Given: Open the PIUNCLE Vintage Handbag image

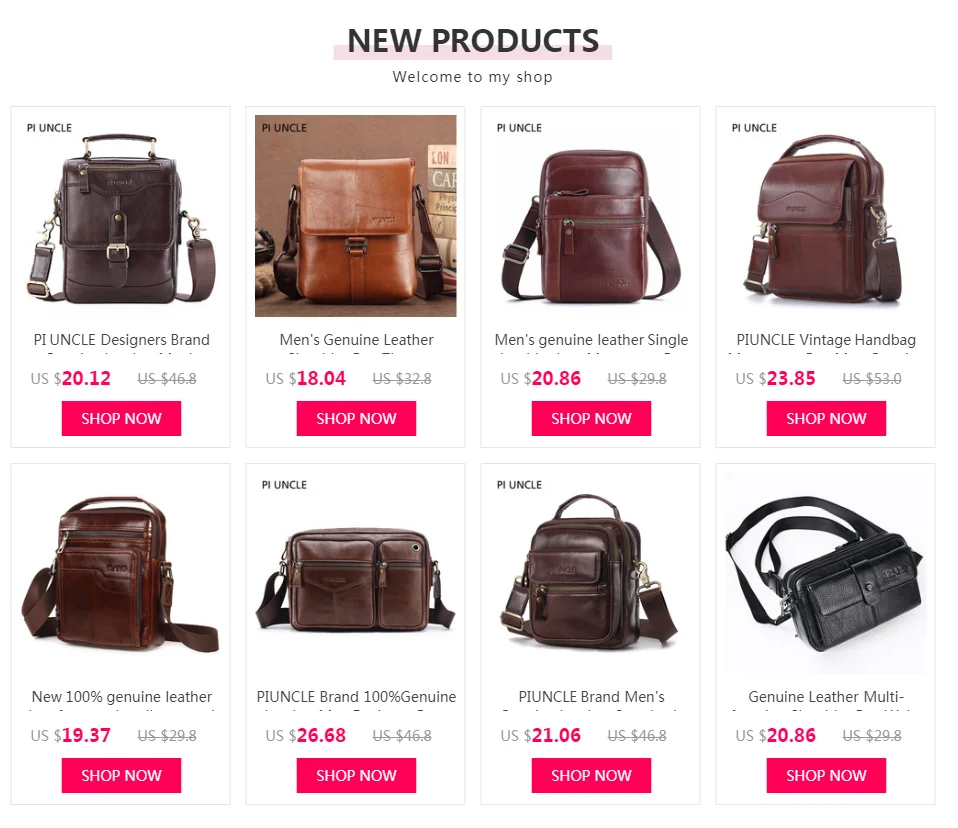Looking at the screenshot, I should pos(825,216).
